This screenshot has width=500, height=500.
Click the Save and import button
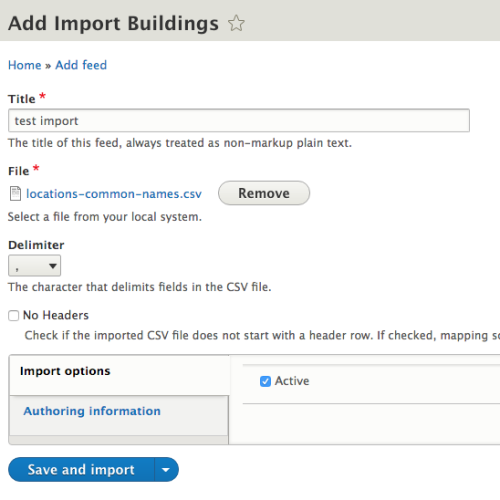[81, 469]
